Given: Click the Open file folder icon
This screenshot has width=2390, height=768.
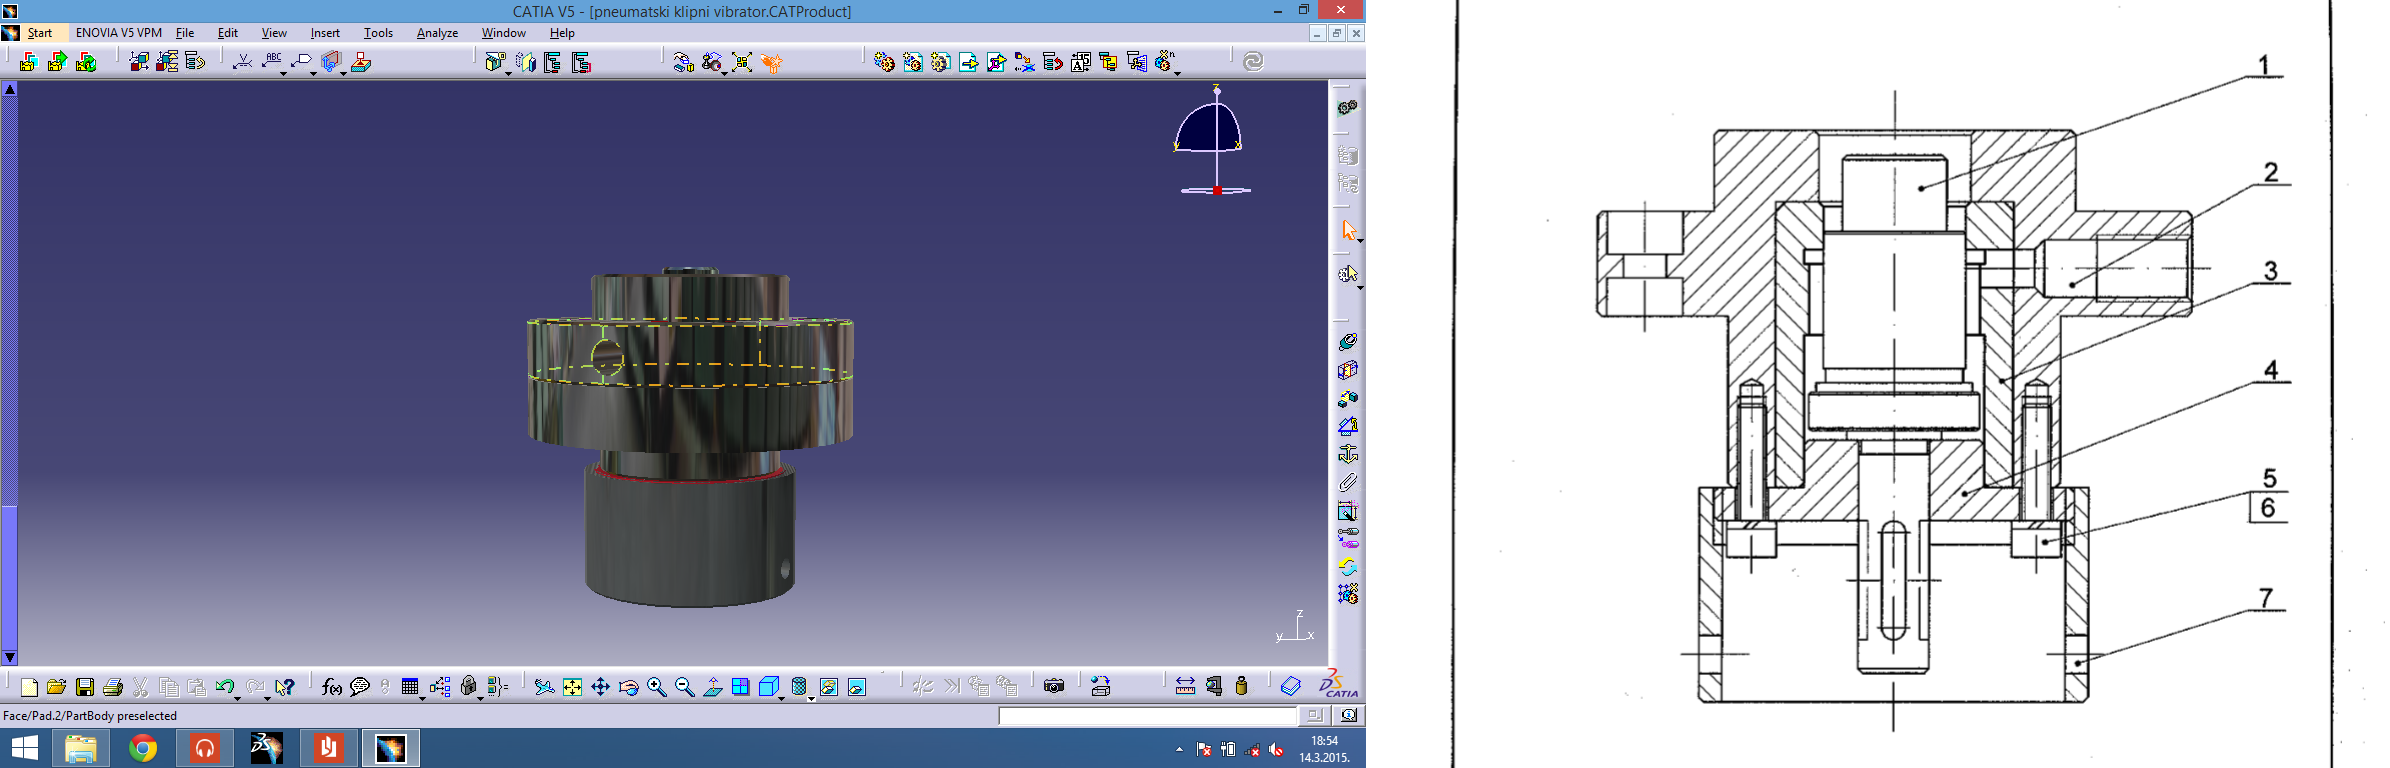Looking at the screenshot, I should 56,687.
